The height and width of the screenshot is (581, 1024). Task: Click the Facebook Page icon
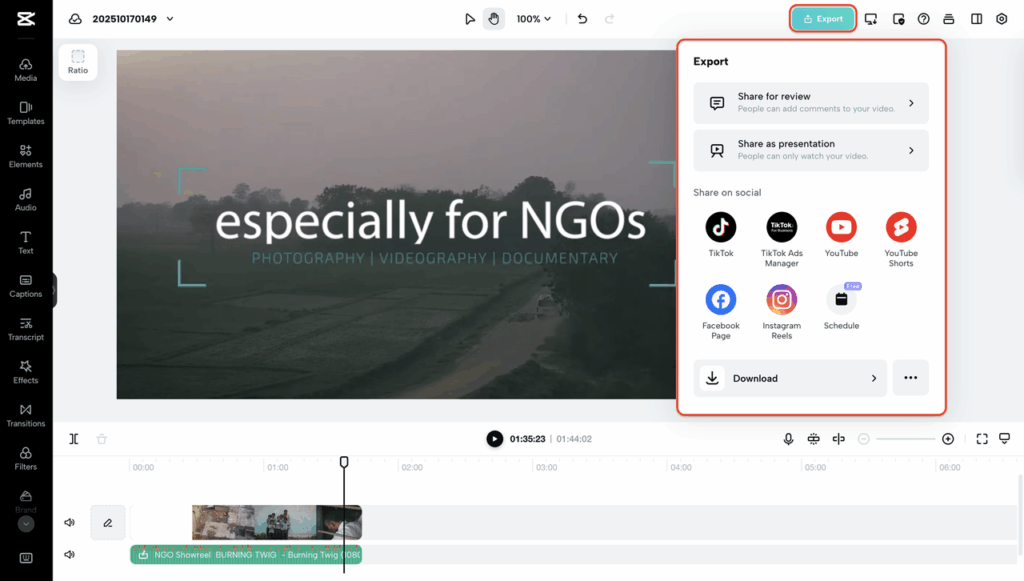[x=720, y=300]
